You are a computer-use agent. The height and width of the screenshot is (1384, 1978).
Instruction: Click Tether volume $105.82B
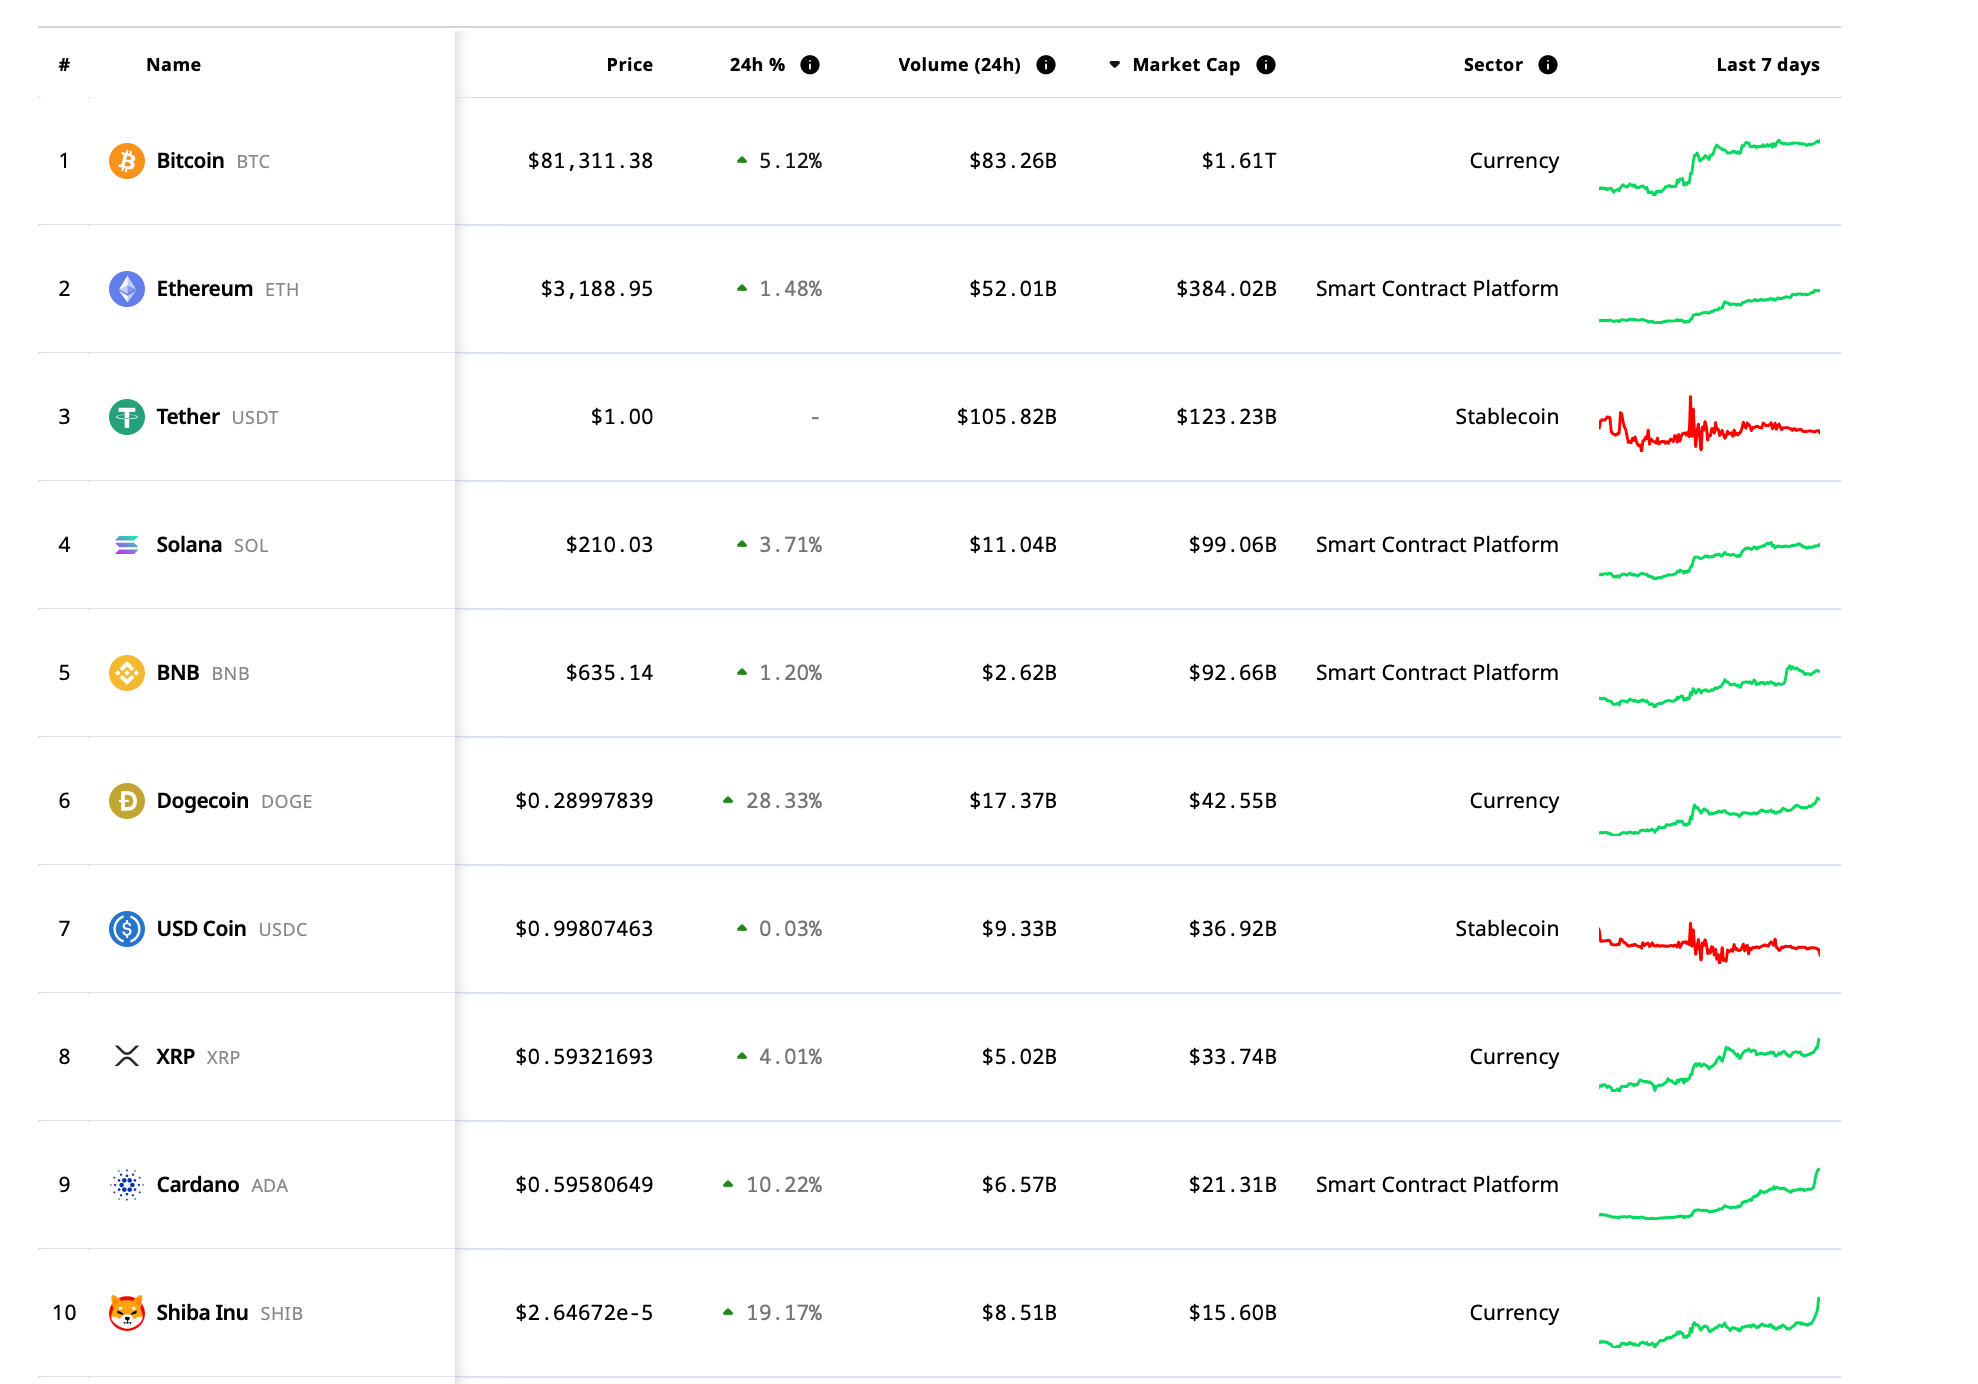pos(1007,417)
